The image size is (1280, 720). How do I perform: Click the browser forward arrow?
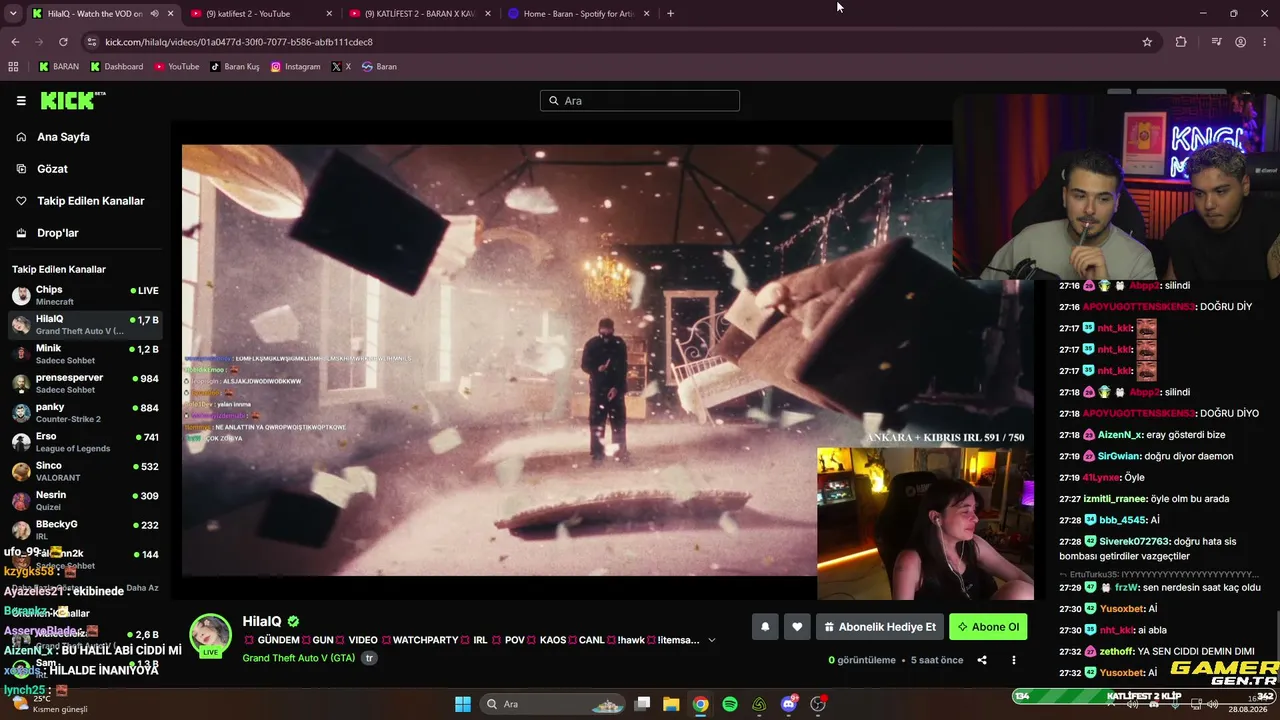pyautogui.click(x=39, y=42)
